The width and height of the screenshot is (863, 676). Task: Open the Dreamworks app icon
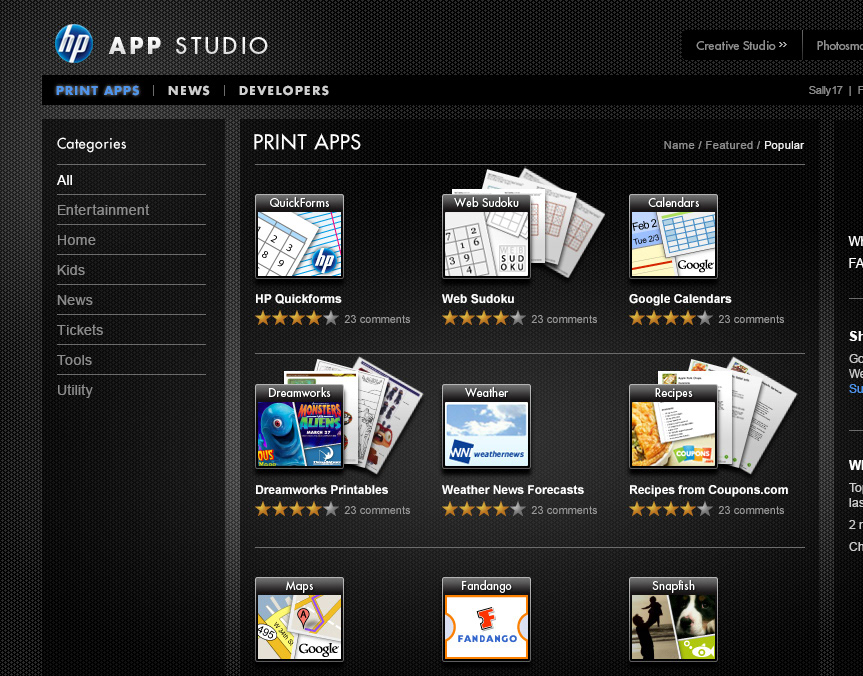[299, 427]
